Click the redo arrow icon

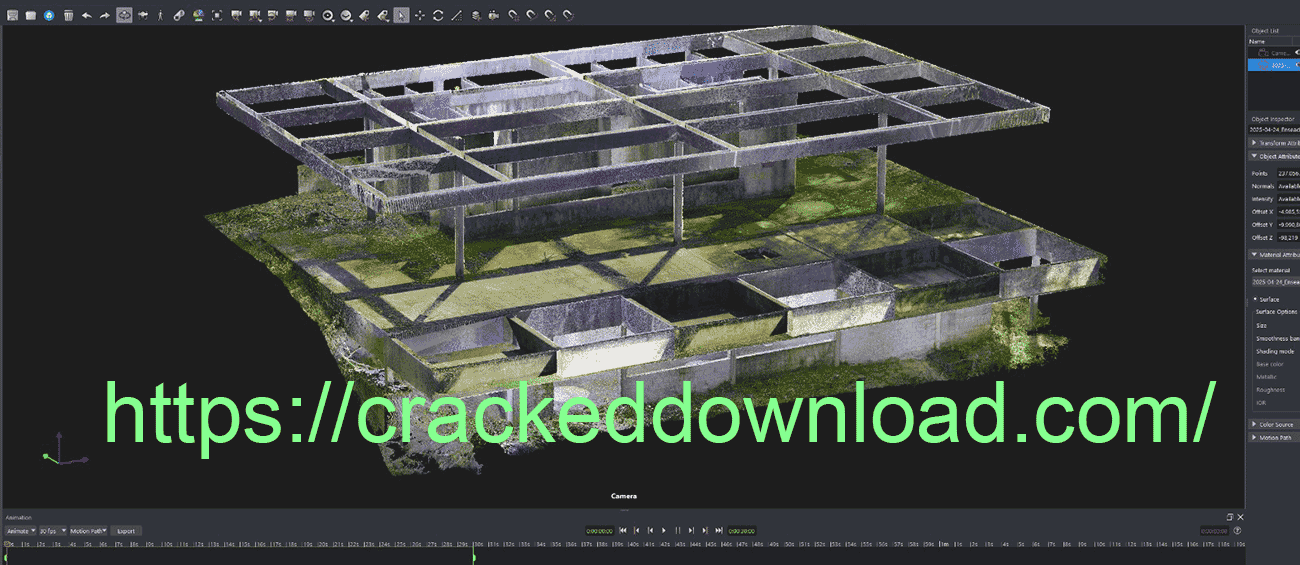pyautogui.click(x=104, y=15)
